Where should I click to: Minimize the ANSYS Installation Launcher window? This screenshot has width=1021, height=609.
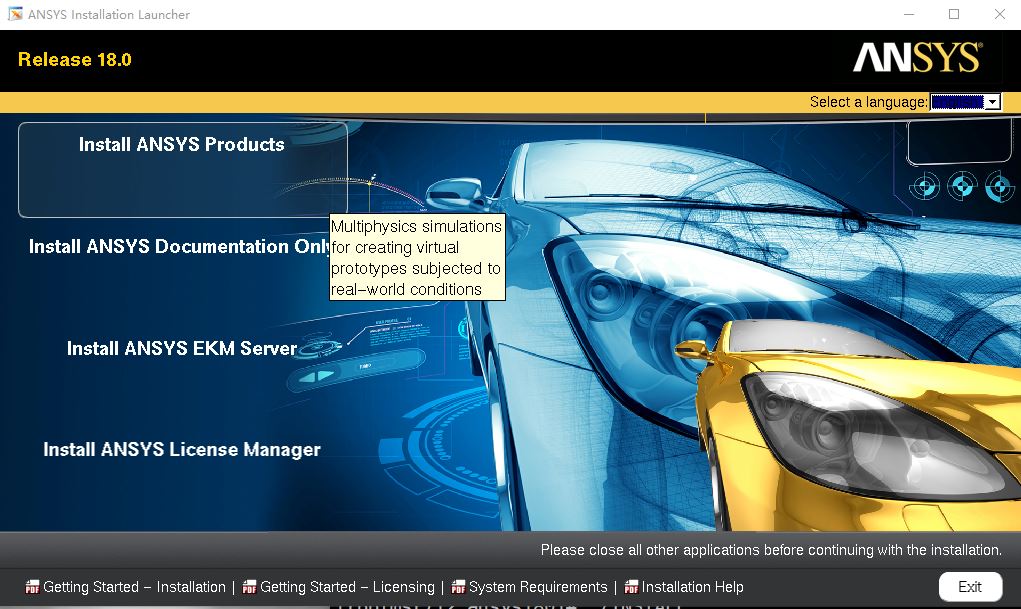coord(909,14)
